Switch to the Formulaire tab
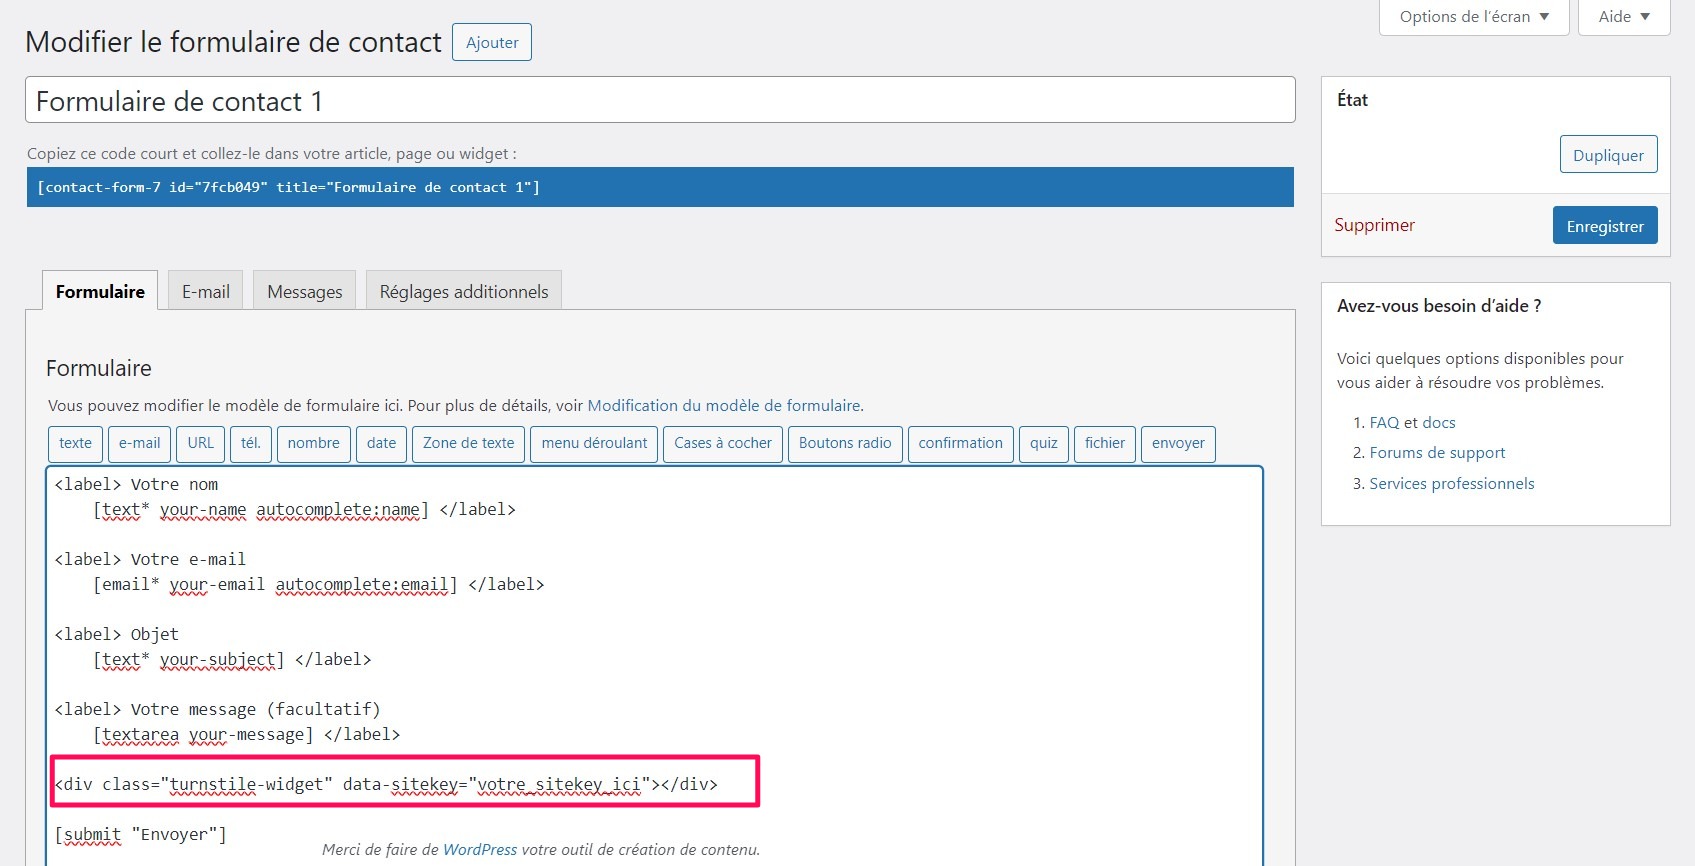Viewport: 1695px width, 866px height. (x=100, y=291)
